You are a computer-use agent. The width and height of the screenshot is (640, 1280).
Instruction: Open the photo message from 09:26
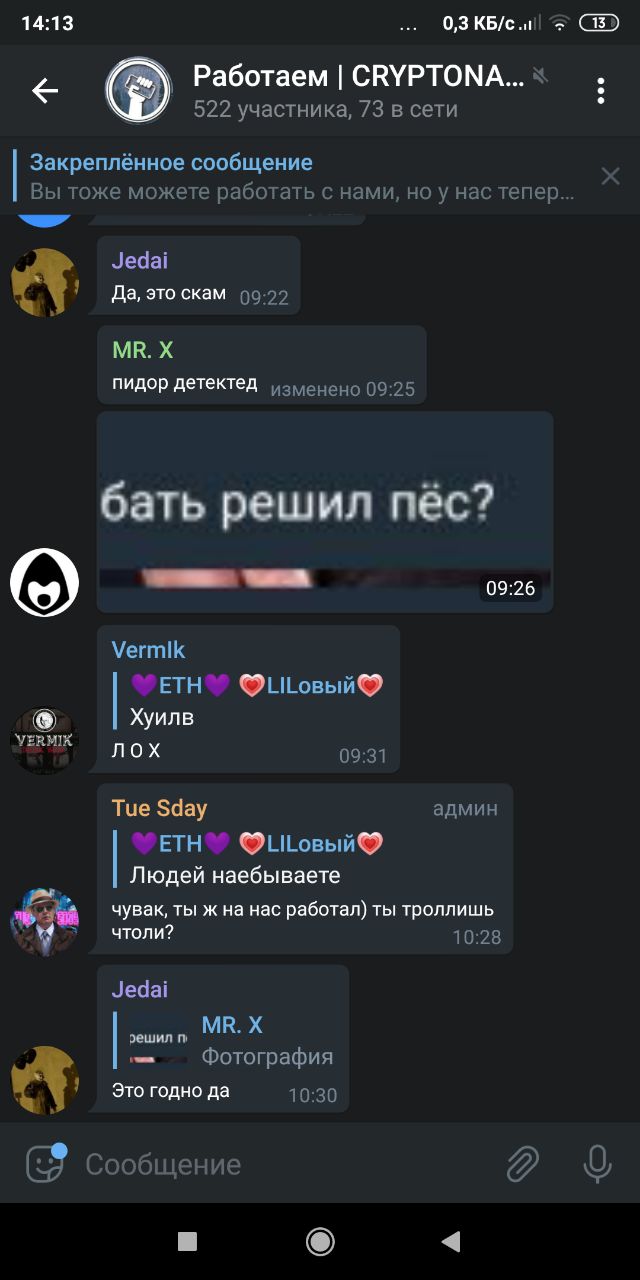point(325,511)
